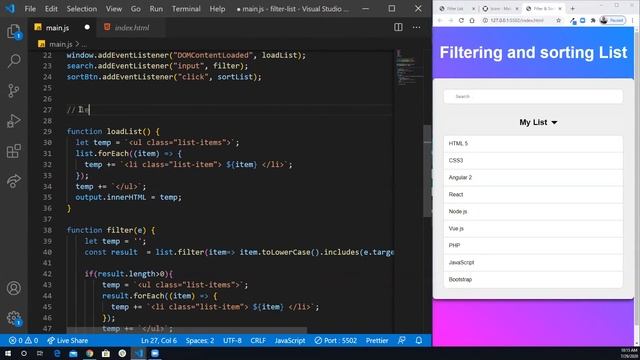Open the Extensions view
The width and height of the screenshot is (640, 360).
(x=13, y=151)
